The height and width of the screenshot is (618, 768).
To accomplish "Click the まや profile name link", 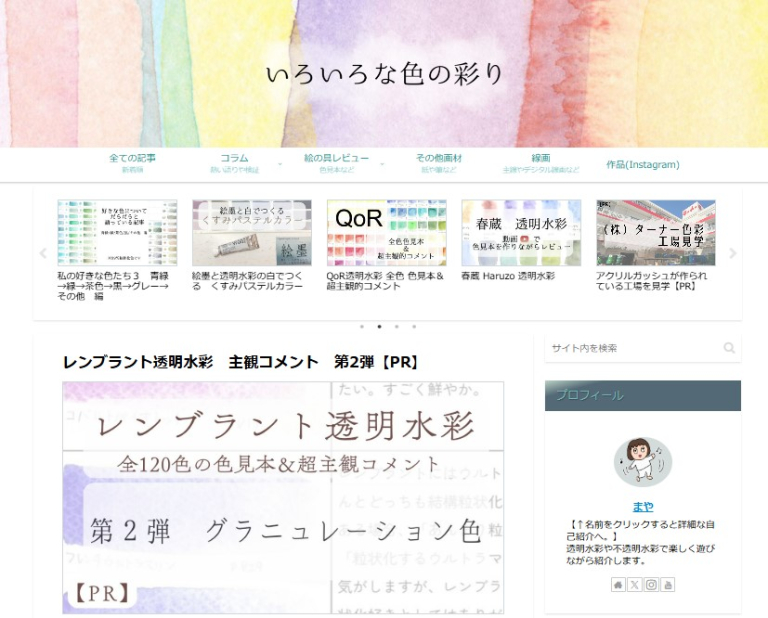I will point(642,507).
